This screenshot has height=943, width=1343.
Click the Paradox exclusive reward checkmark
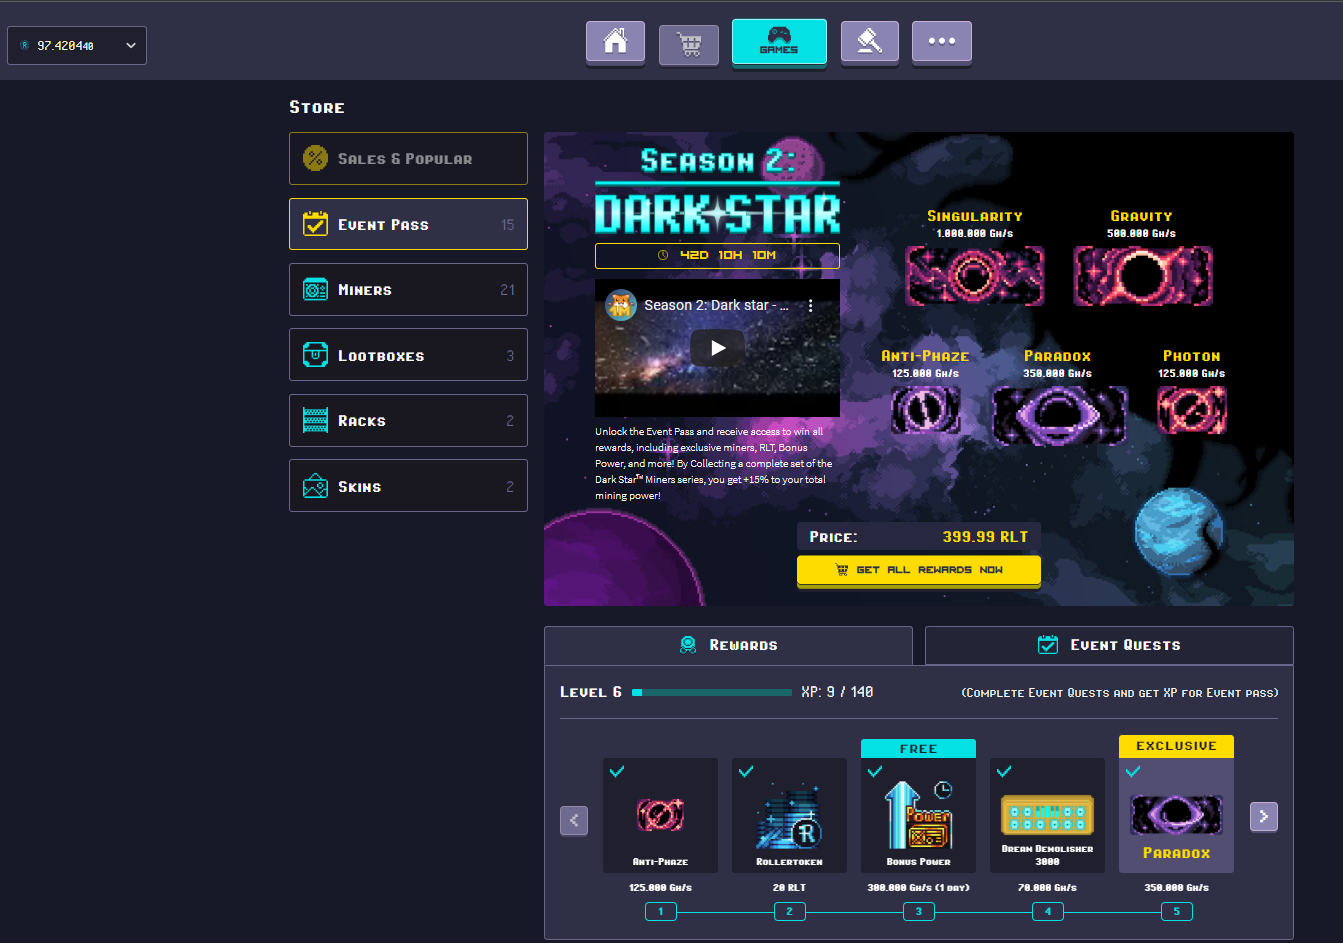[x=1133, y=771]
